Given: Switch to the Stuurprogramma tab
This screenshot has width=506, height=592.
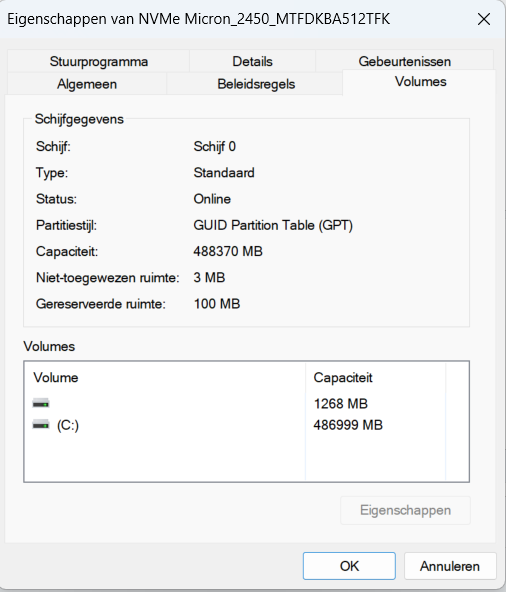Looking at the screenshot, I should [99, 61].
